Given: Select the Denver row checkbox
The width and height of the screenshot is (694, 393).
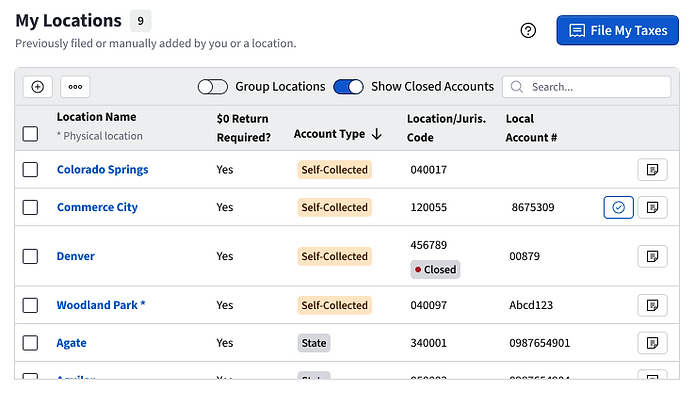Looking at the screenshot, I should click(x=30, y=256).
